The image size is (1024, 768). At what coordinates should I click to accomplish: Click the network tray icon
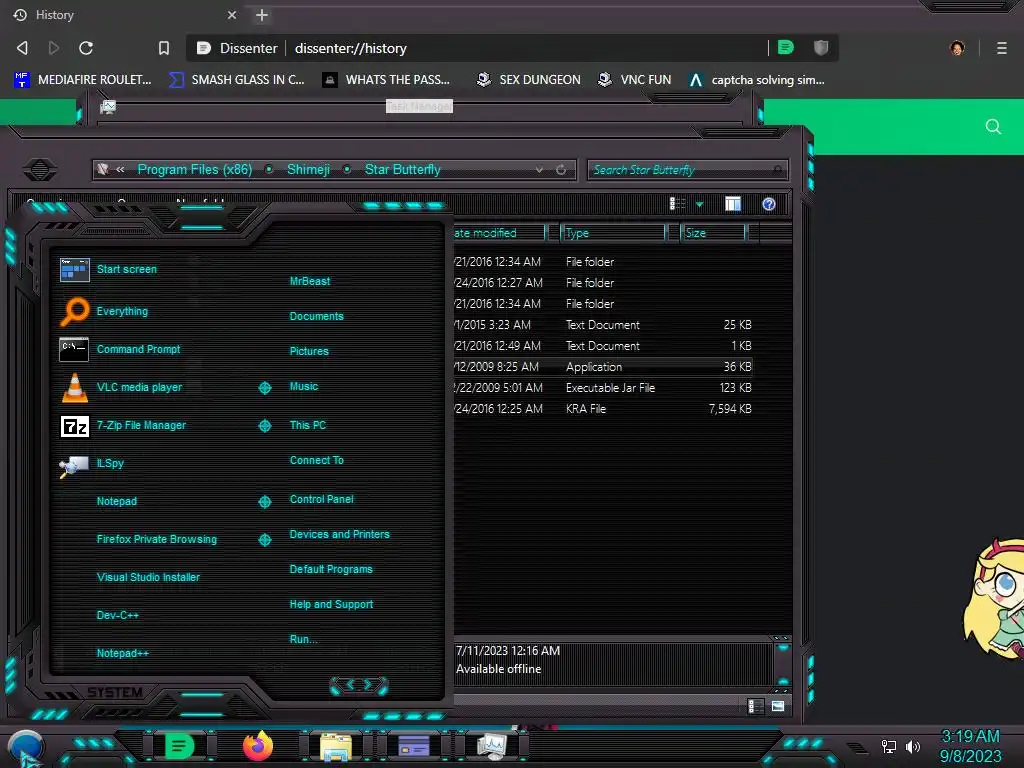[889, 746]
